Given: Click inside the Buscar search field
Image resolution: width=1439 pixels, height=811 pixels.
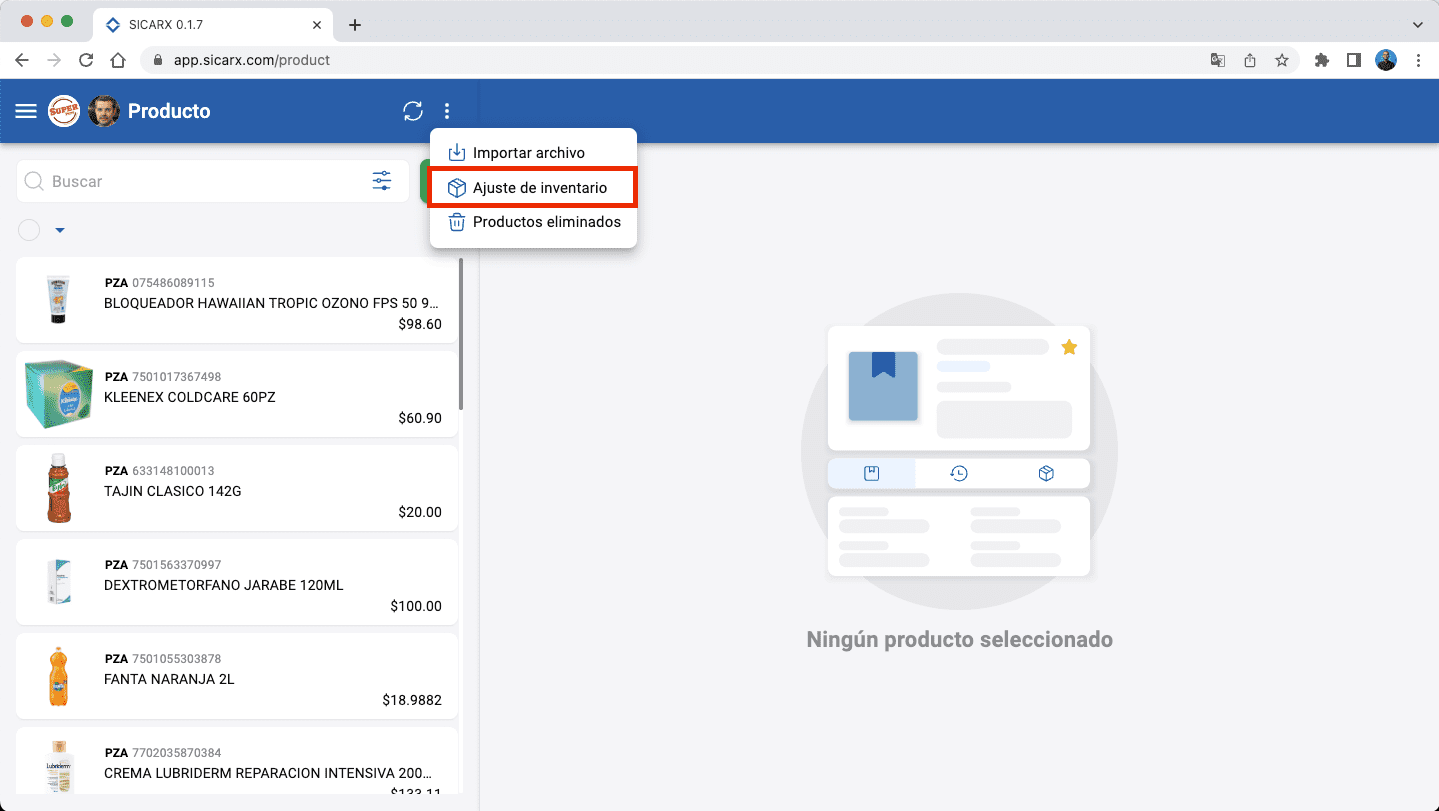Looking at the screenshot, I should point(150,181).
